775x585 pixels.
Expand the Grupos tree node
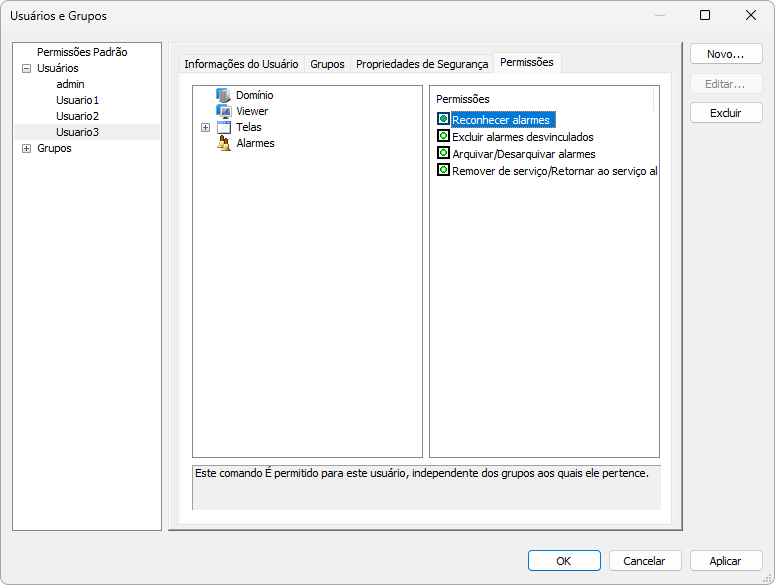(x=26, y=148)
